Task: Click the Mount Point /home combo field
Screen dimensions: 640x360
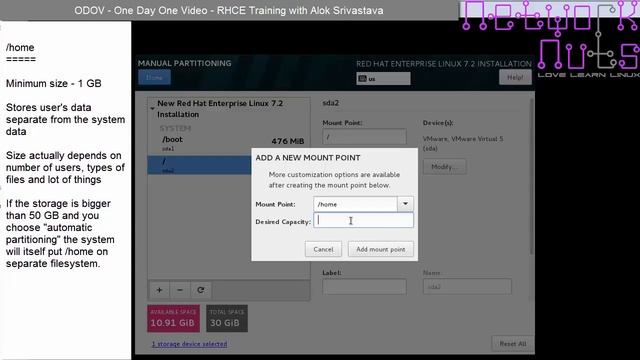Action: [x=355, y=204]
